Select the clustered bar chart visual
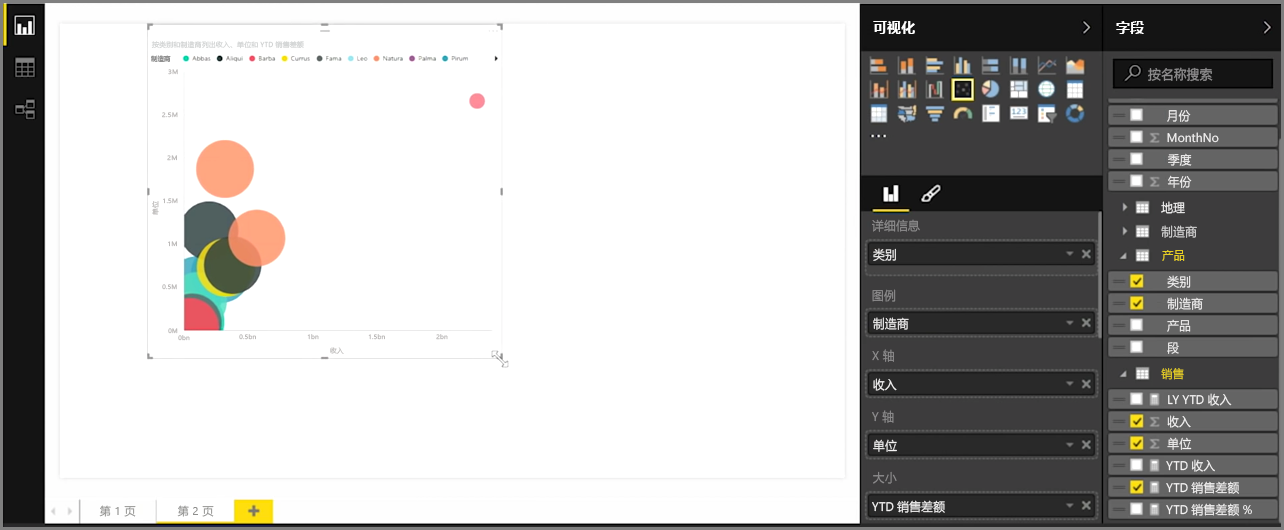 [x=935, y=67]
